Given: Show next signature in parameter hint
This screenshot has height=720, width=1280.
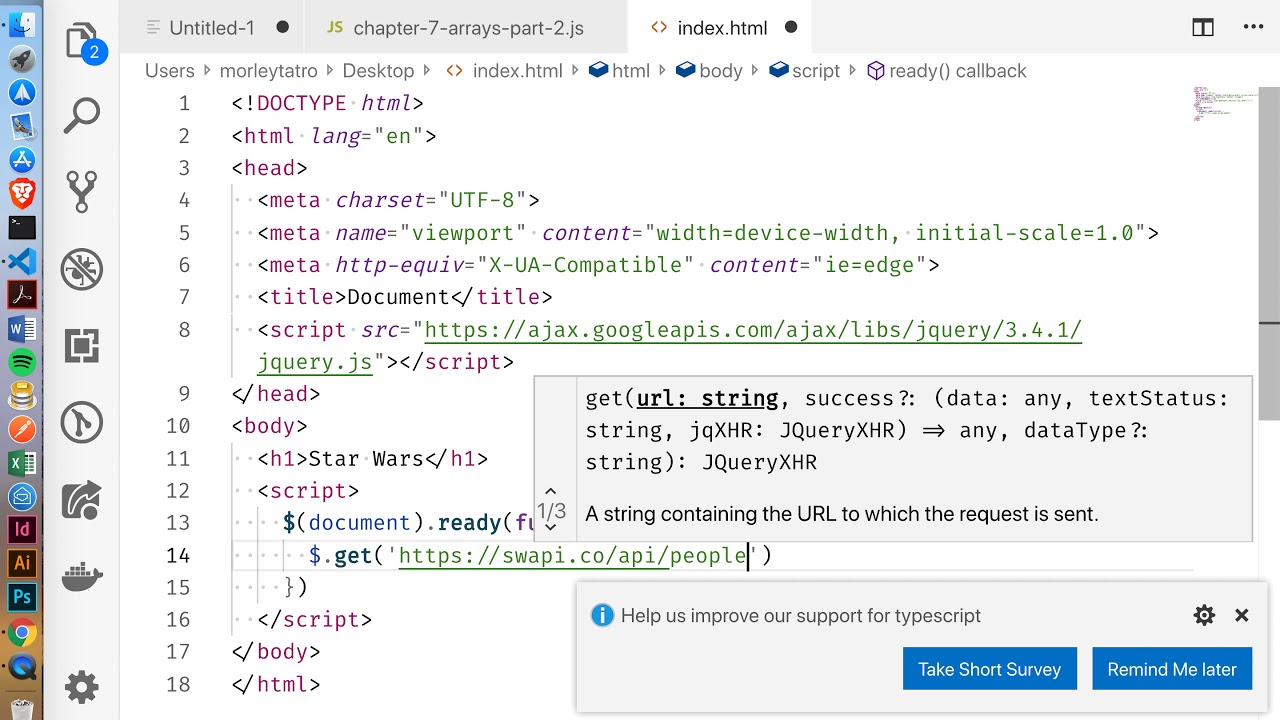Looking at the screenshot, I should coord(550,528).
